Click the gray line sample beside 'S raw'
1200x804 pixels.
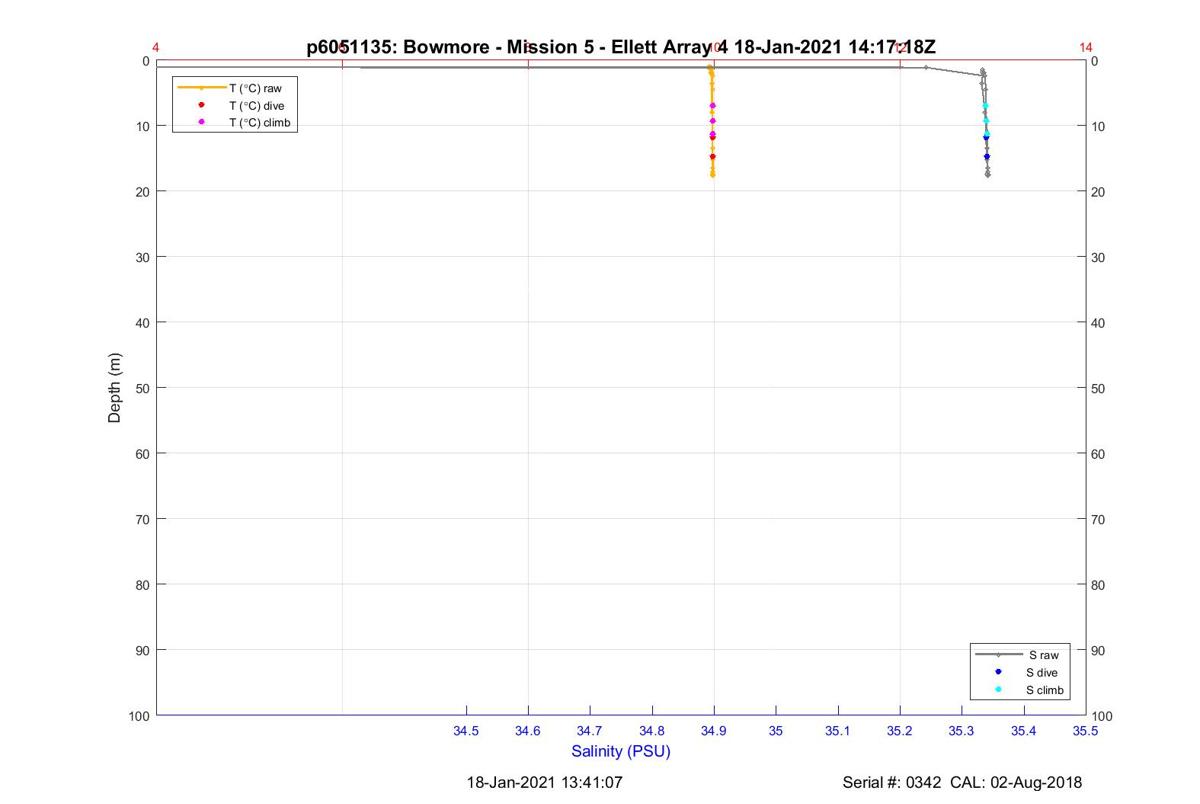coord(998,655)
